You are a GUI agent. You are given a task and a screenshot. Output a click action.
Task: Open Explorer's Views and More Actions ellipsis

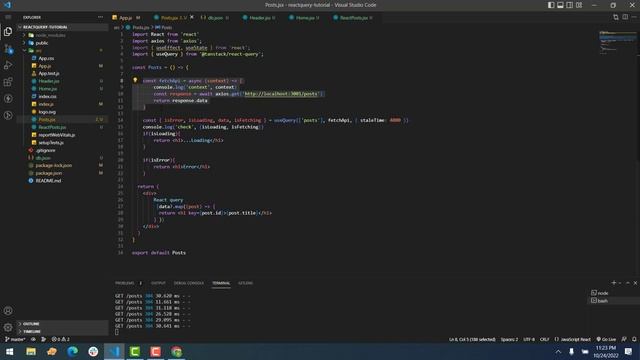(100, 17)
